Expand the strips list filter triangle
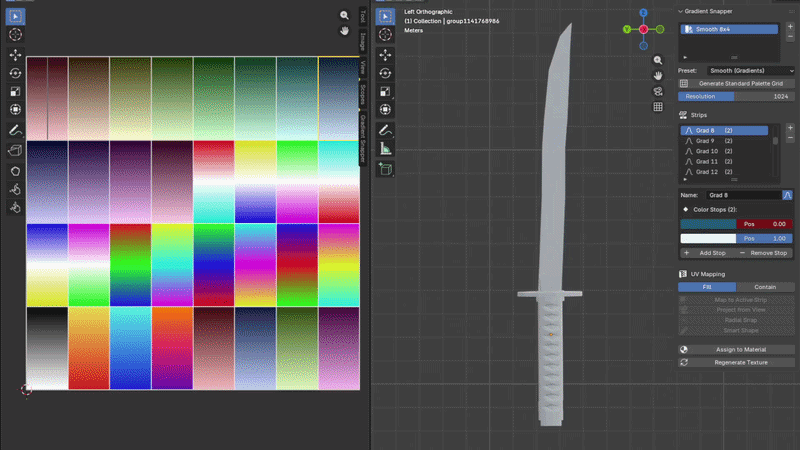 point(685,180)
